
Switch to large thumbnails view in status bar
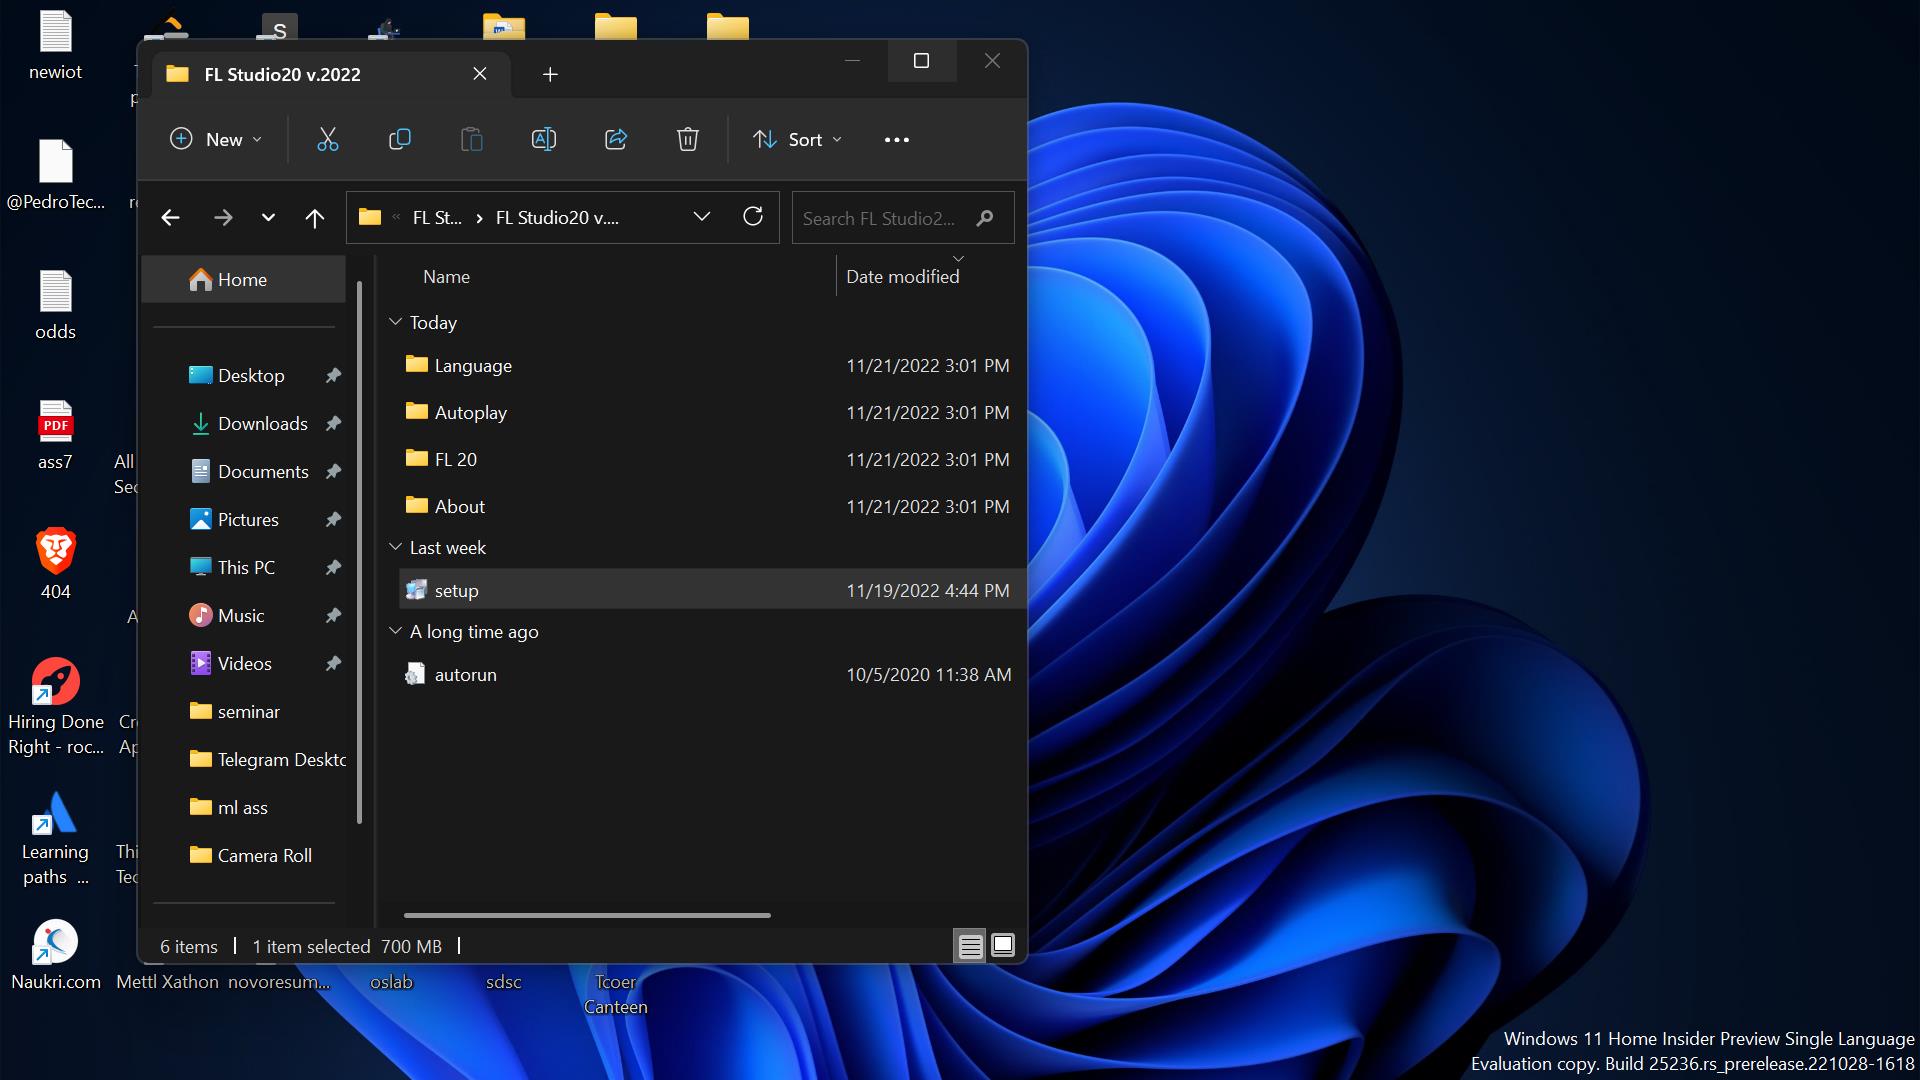pos(1002,946)
